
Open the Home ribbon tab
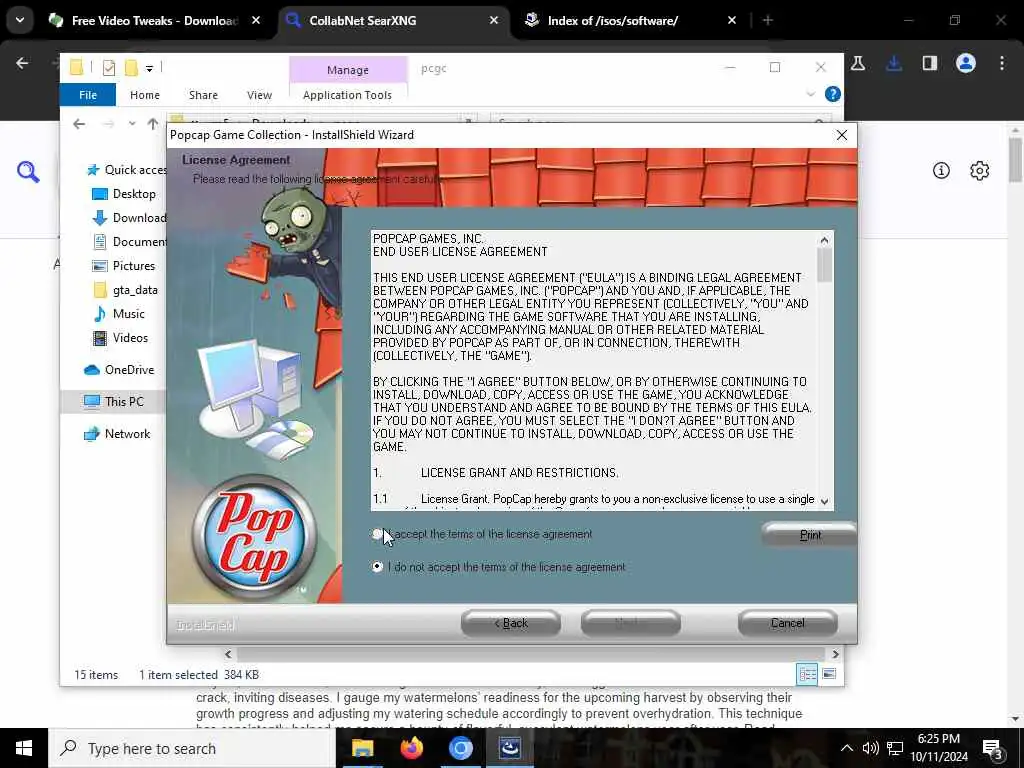pyautogui.click(x=145, y=95)
